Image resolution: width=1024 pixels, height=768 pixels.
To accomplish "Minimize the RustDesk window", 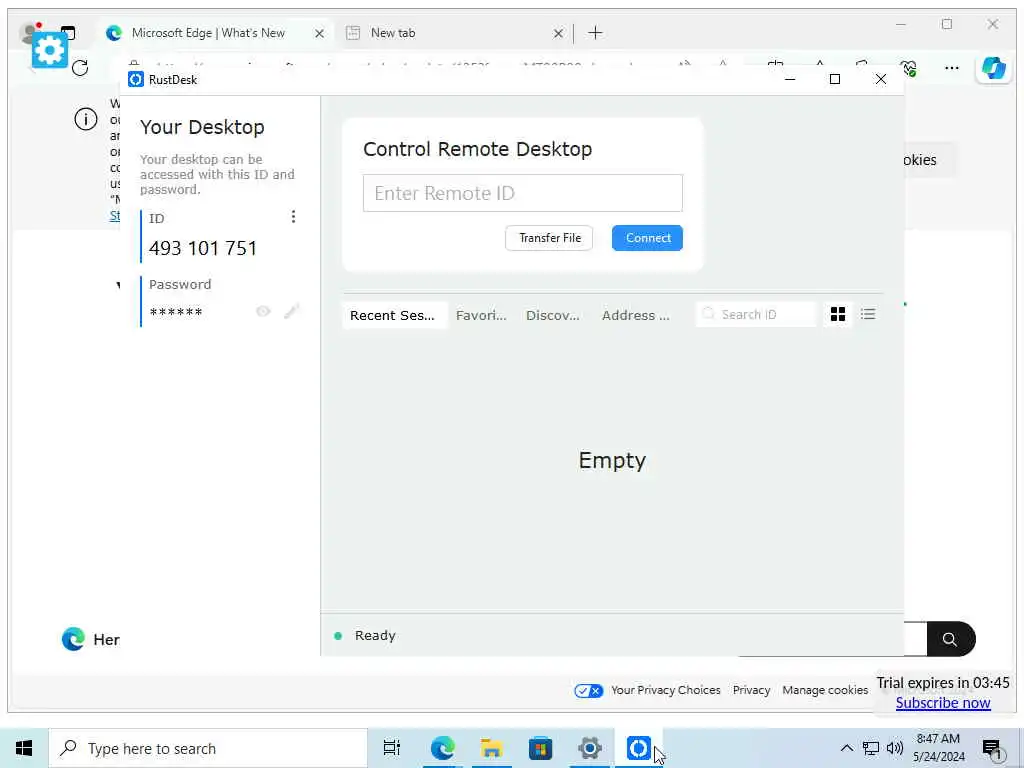I will click(790, 80).
